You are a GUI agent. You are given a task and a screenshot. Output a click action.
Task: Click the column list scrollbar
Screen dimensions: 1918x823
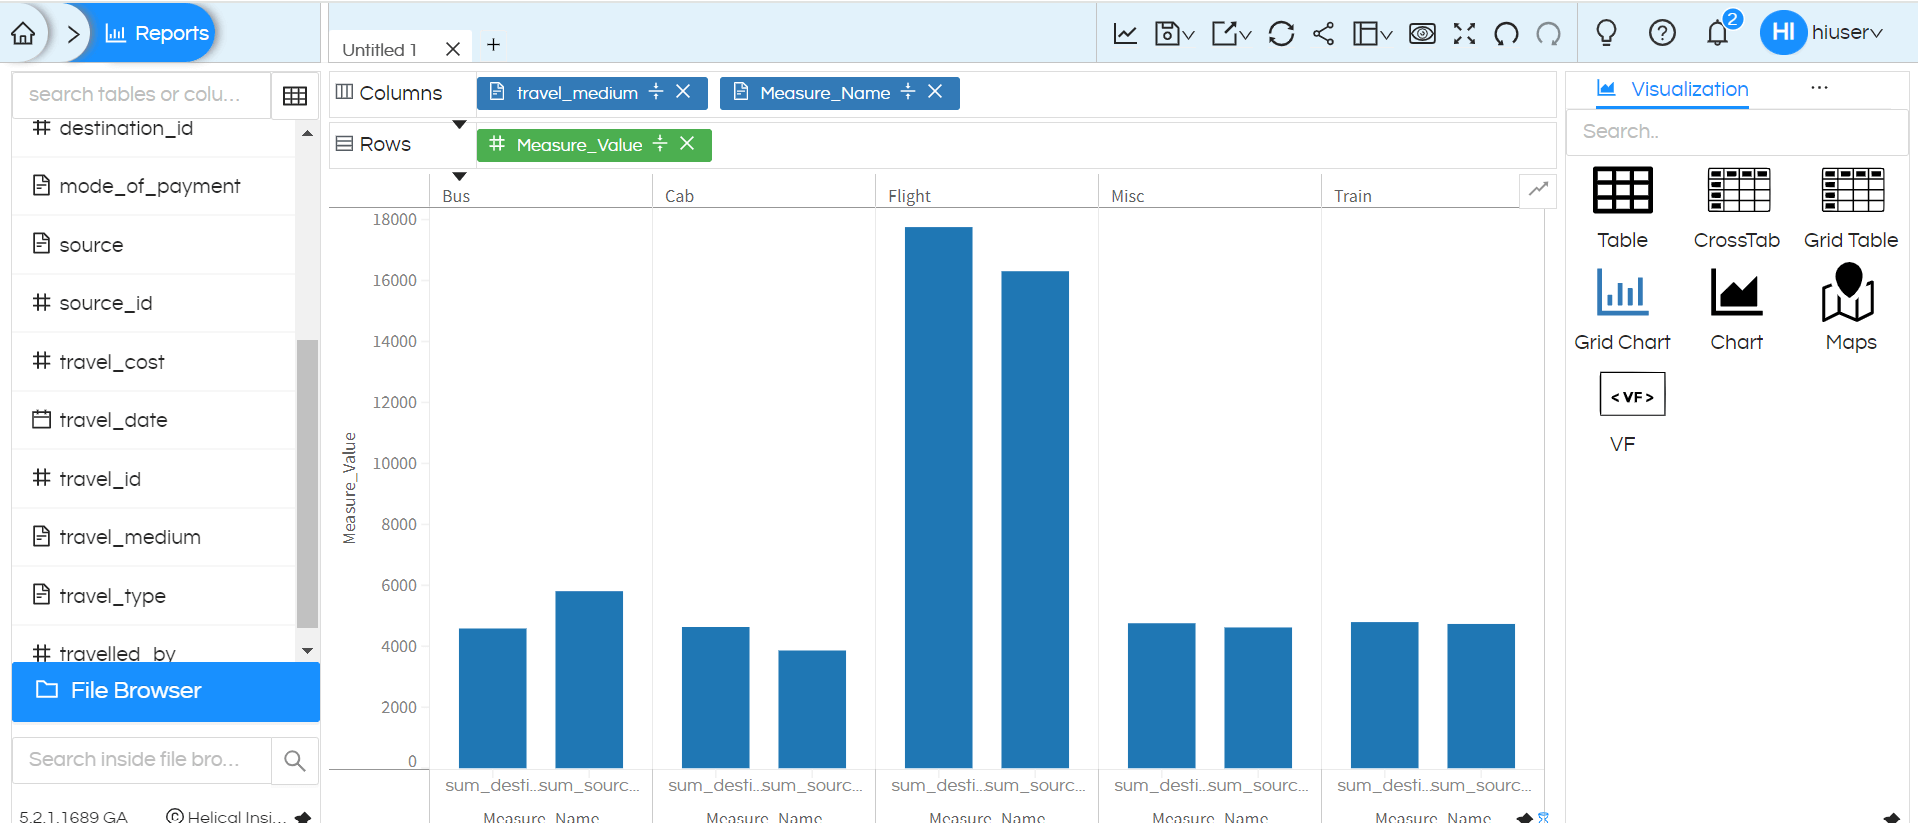307,482
